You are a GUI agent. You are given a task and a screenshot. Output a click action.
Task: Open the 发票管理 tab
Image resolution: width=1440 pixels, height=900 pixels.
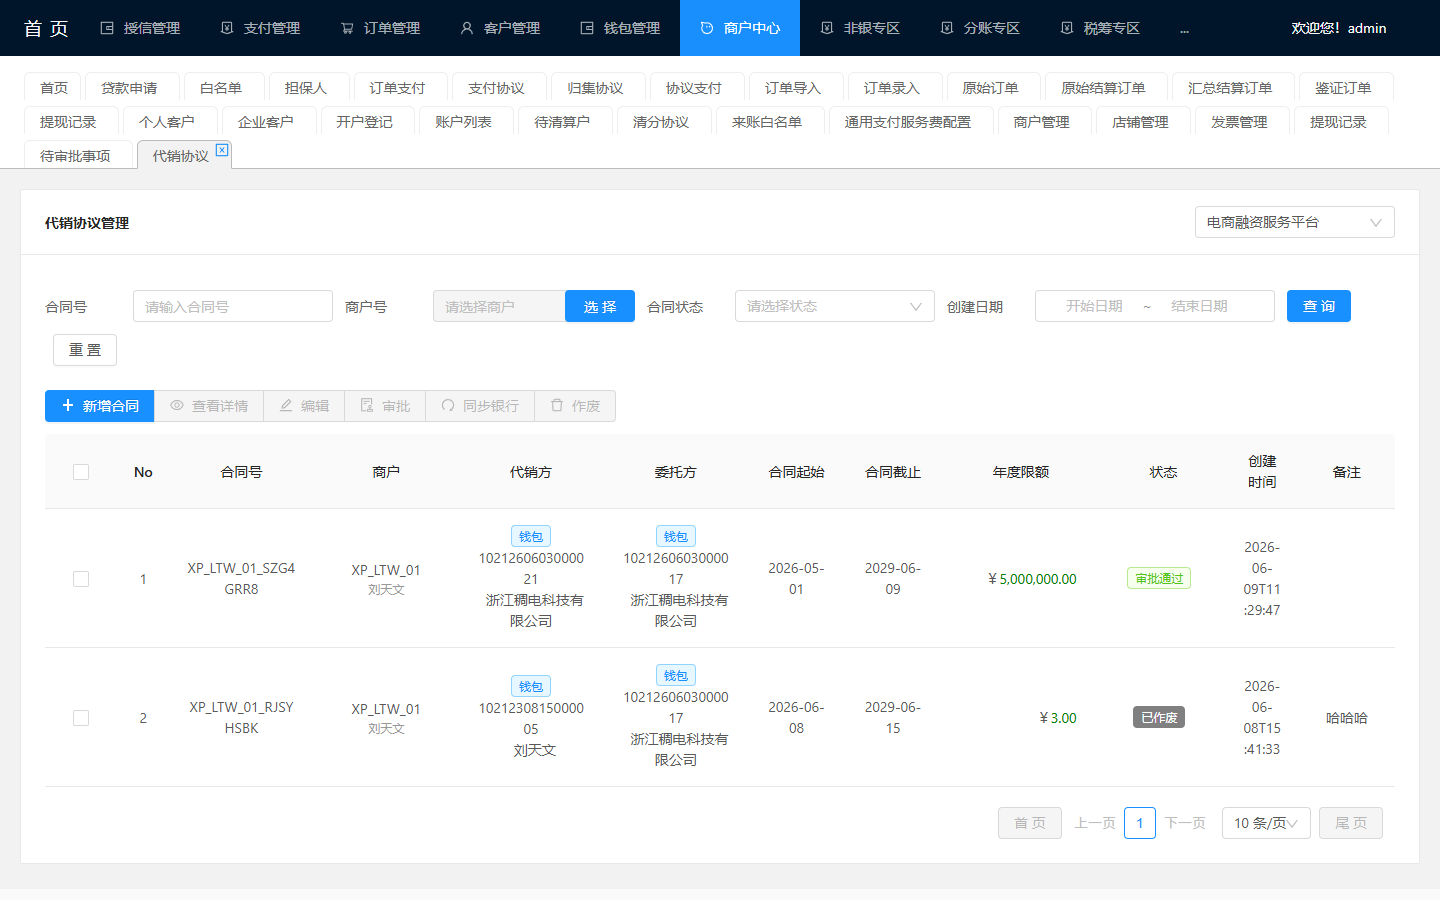click(x=1240, y=122)
